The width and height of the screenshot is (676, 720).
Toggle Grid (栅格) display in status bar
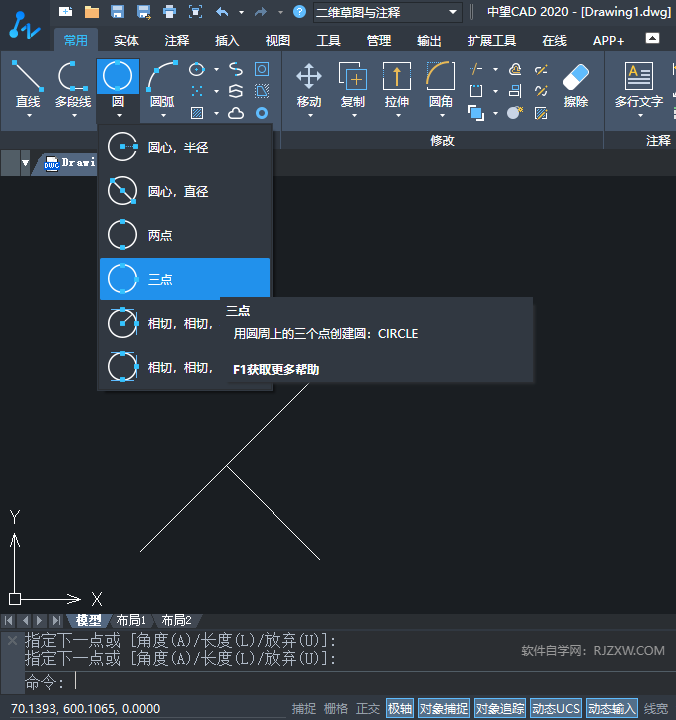336,709
